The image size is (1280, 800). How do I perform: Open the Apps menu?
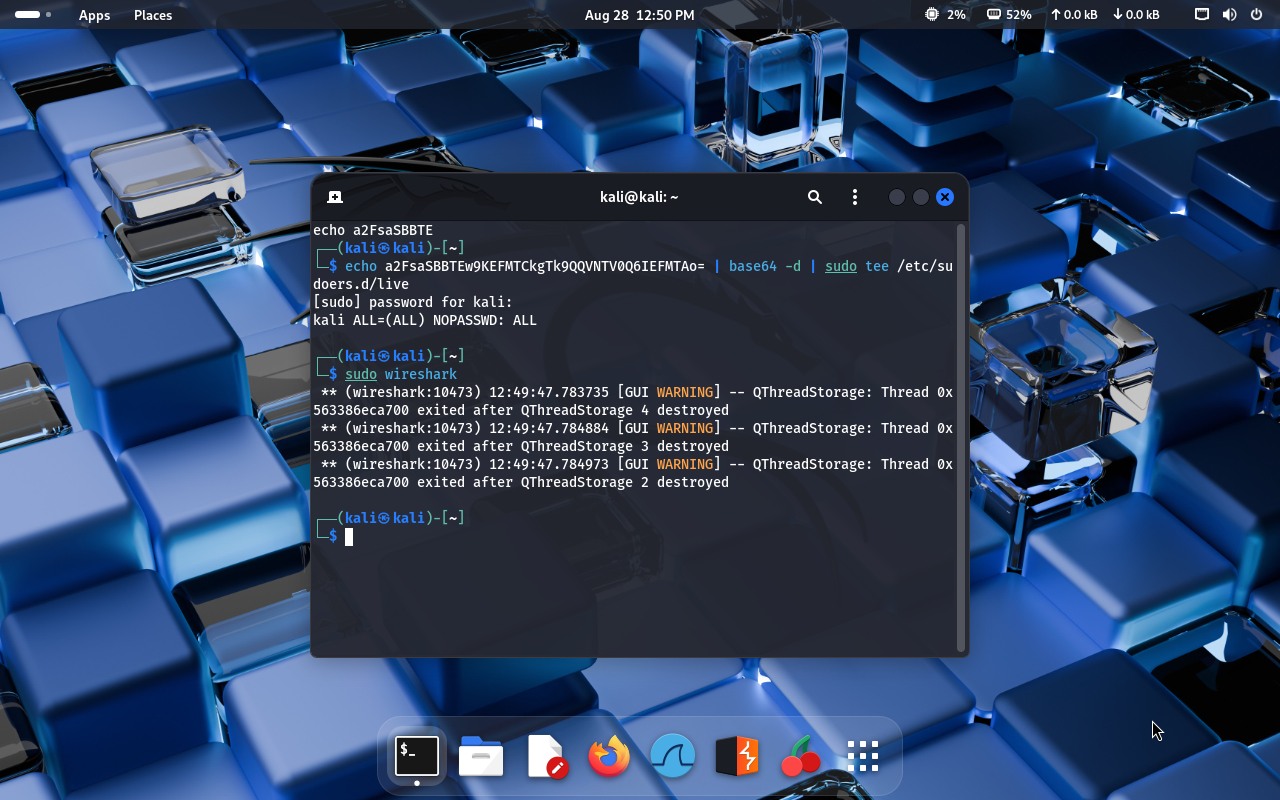click(x=95, y=15)
